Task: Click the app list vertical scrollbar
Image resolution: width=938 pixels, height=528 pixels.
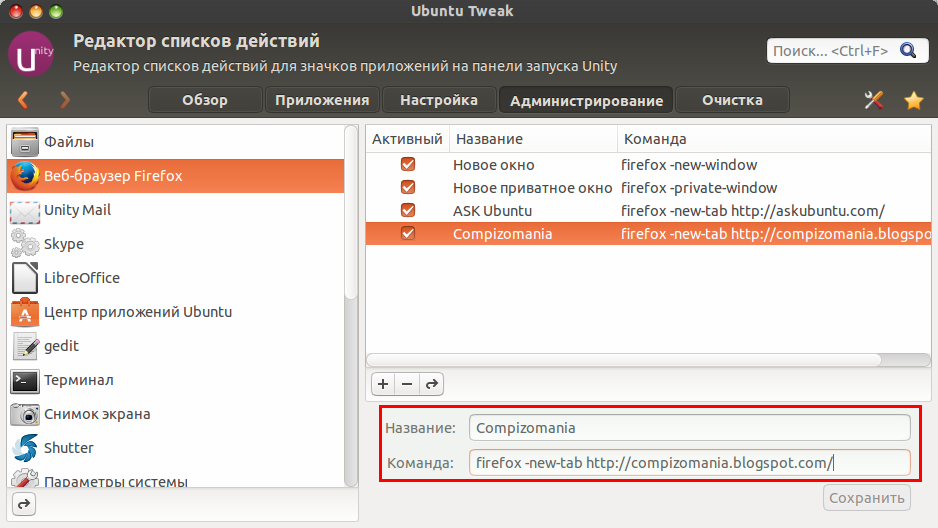Action: point(351,212)
